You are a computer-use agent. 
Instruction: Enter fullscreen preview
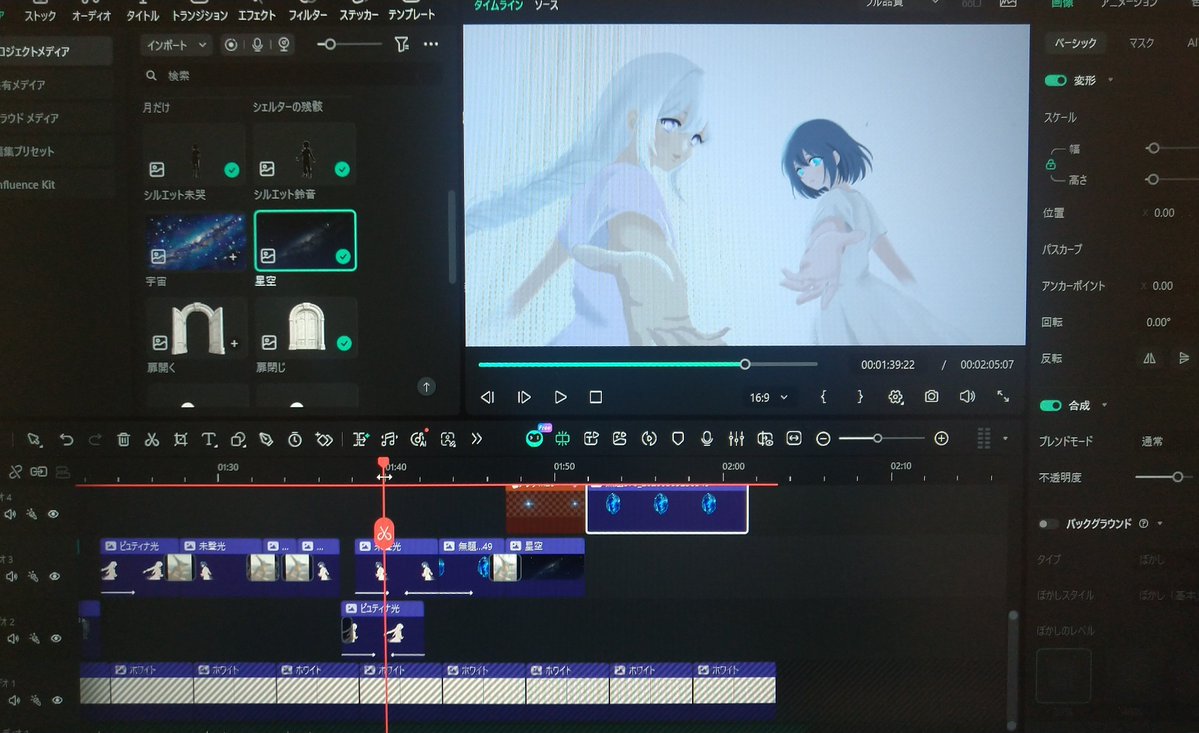click(x=1002, y=396)
